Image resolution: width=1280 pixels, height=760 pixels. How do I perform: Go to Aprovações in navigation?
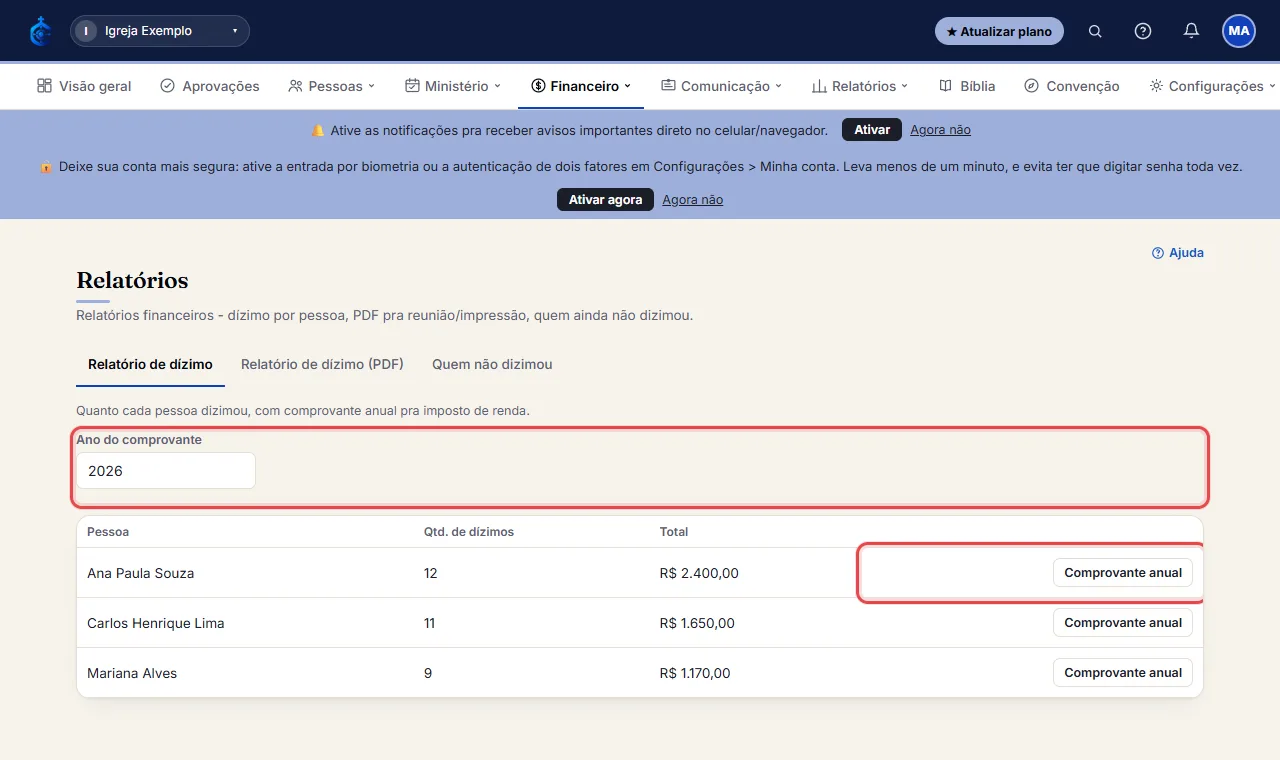210,86
